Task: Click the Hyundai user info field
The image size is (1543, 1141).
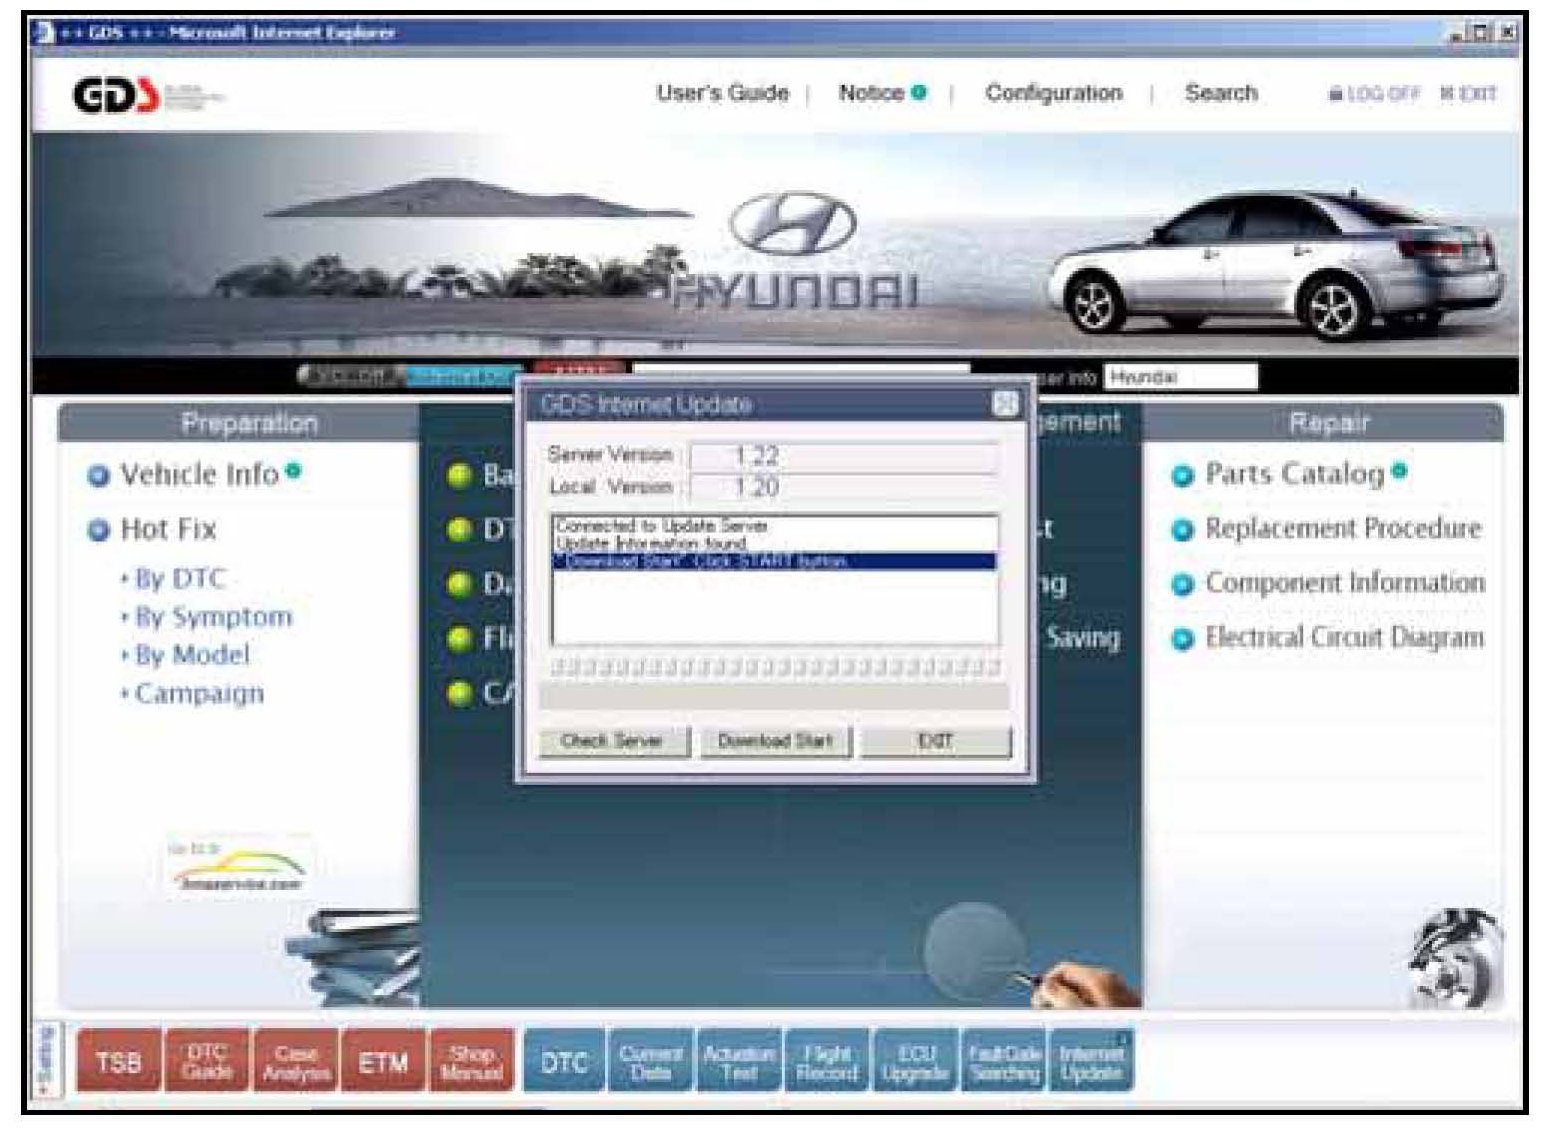Action: pyautogui.click(x=1180, y=377)
